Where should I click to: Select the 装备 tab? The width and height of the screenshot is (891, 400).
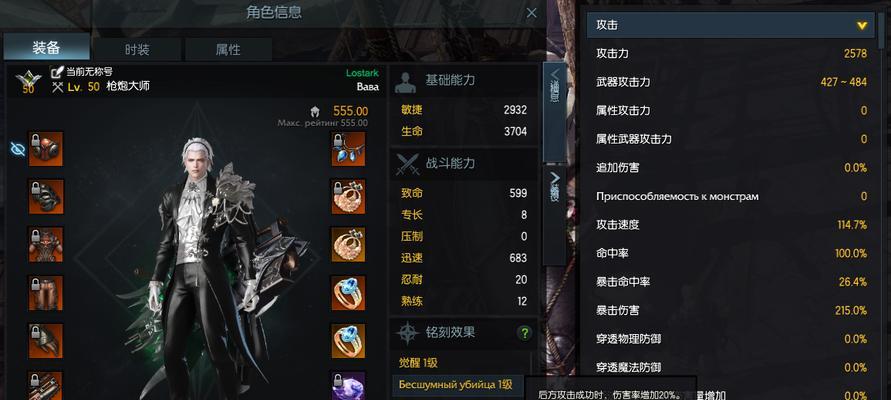[x=47, y=48]
